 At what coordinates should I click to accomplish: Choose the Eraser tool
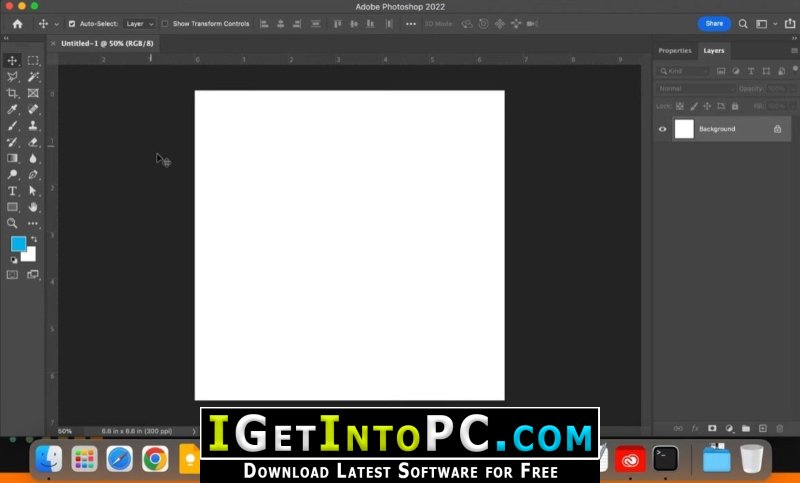33,142
